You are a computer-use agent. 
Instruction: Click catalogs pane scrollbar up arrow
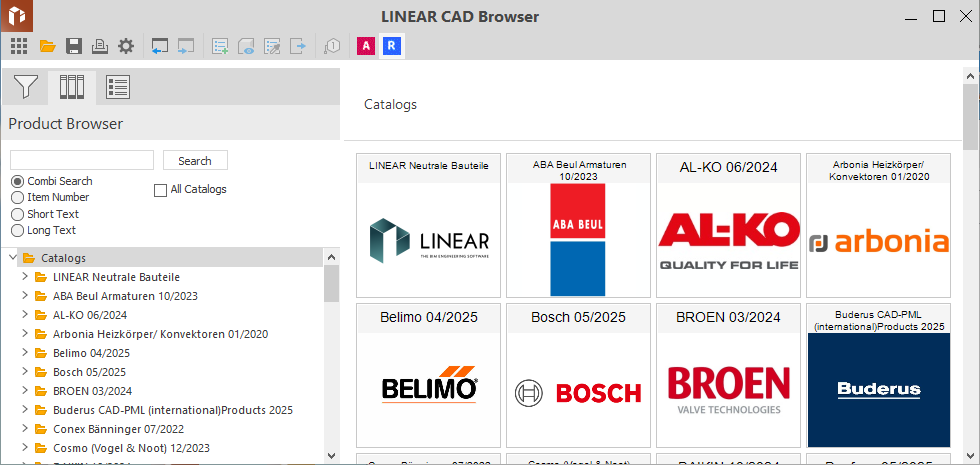click(971, 74)
